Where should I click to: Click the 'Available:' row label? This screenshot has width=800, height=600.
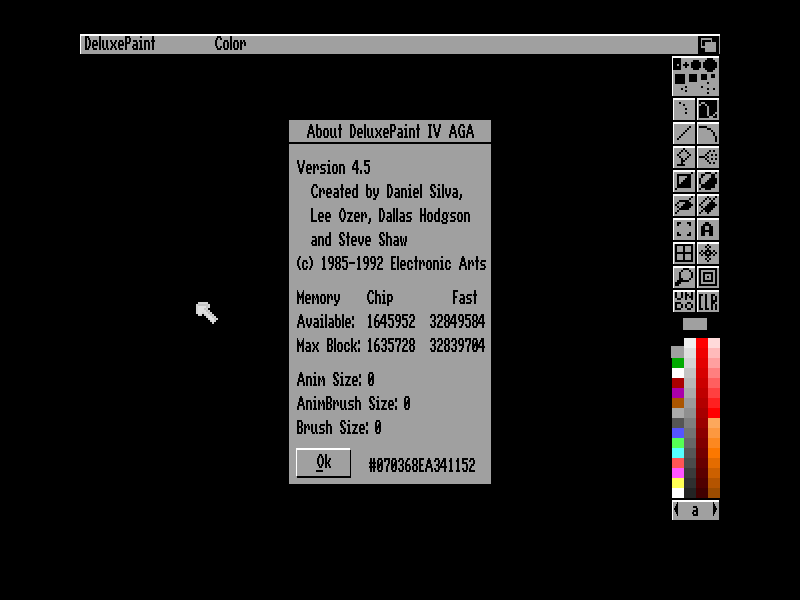point(326,321)
